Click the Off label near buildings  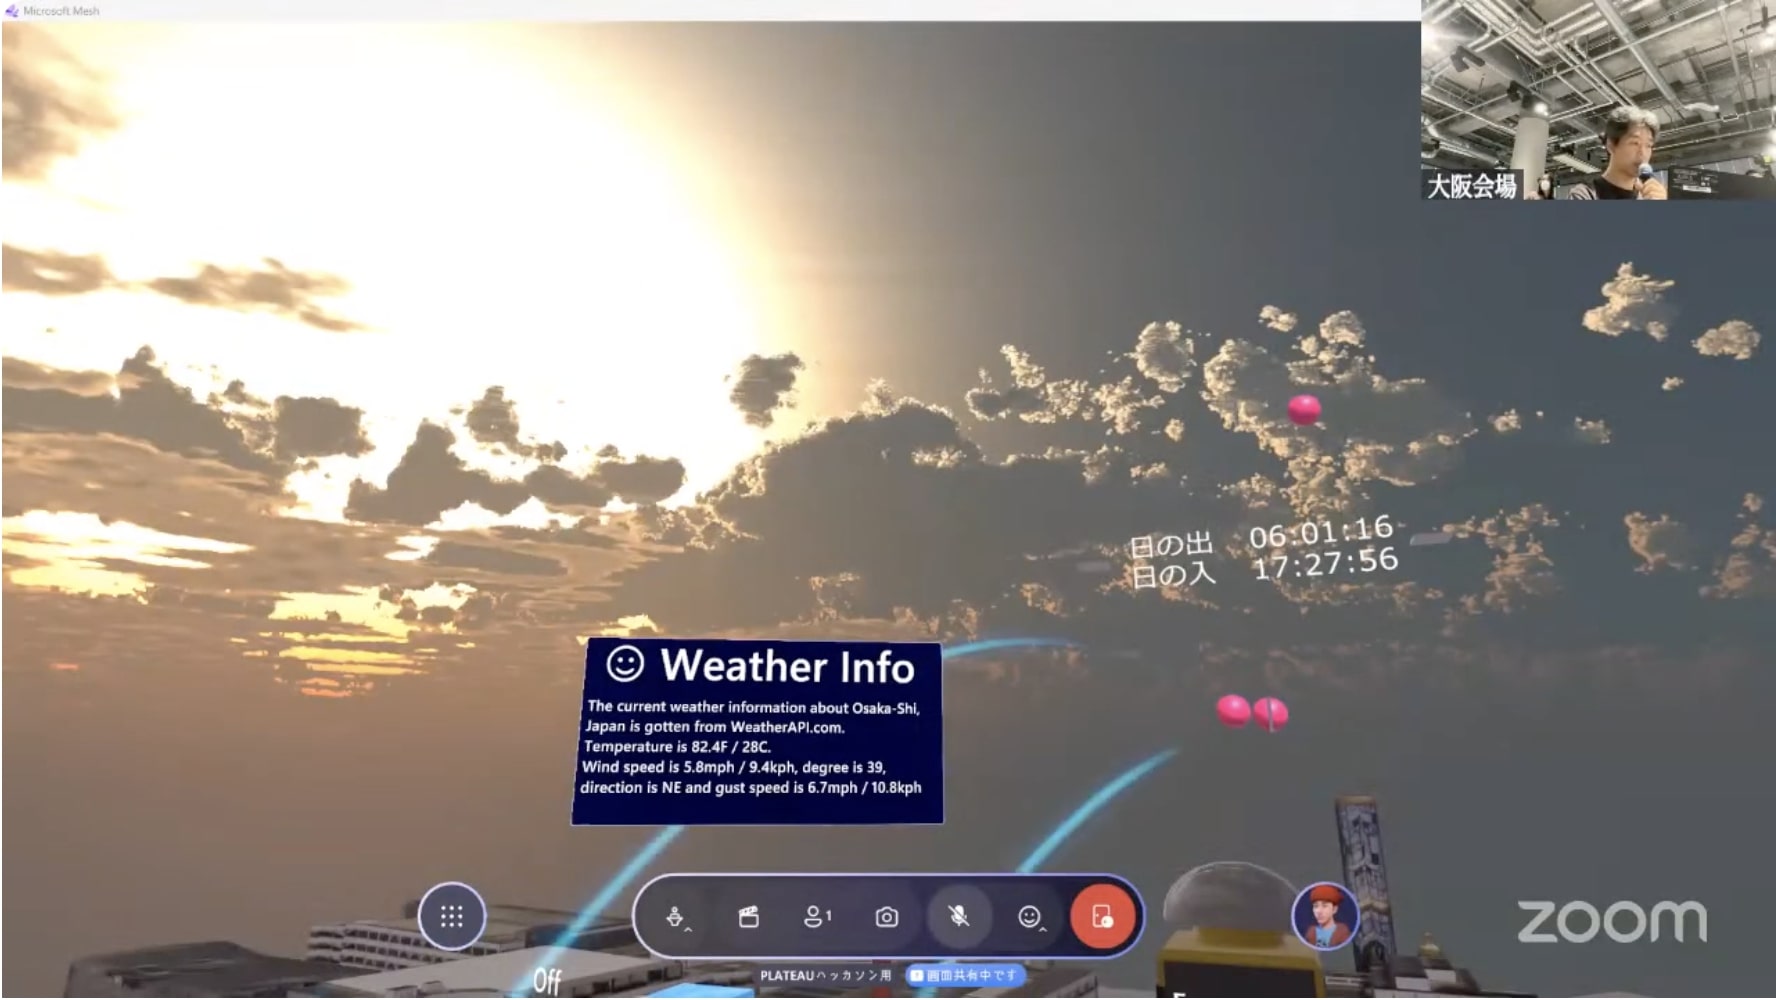[547, 981]
